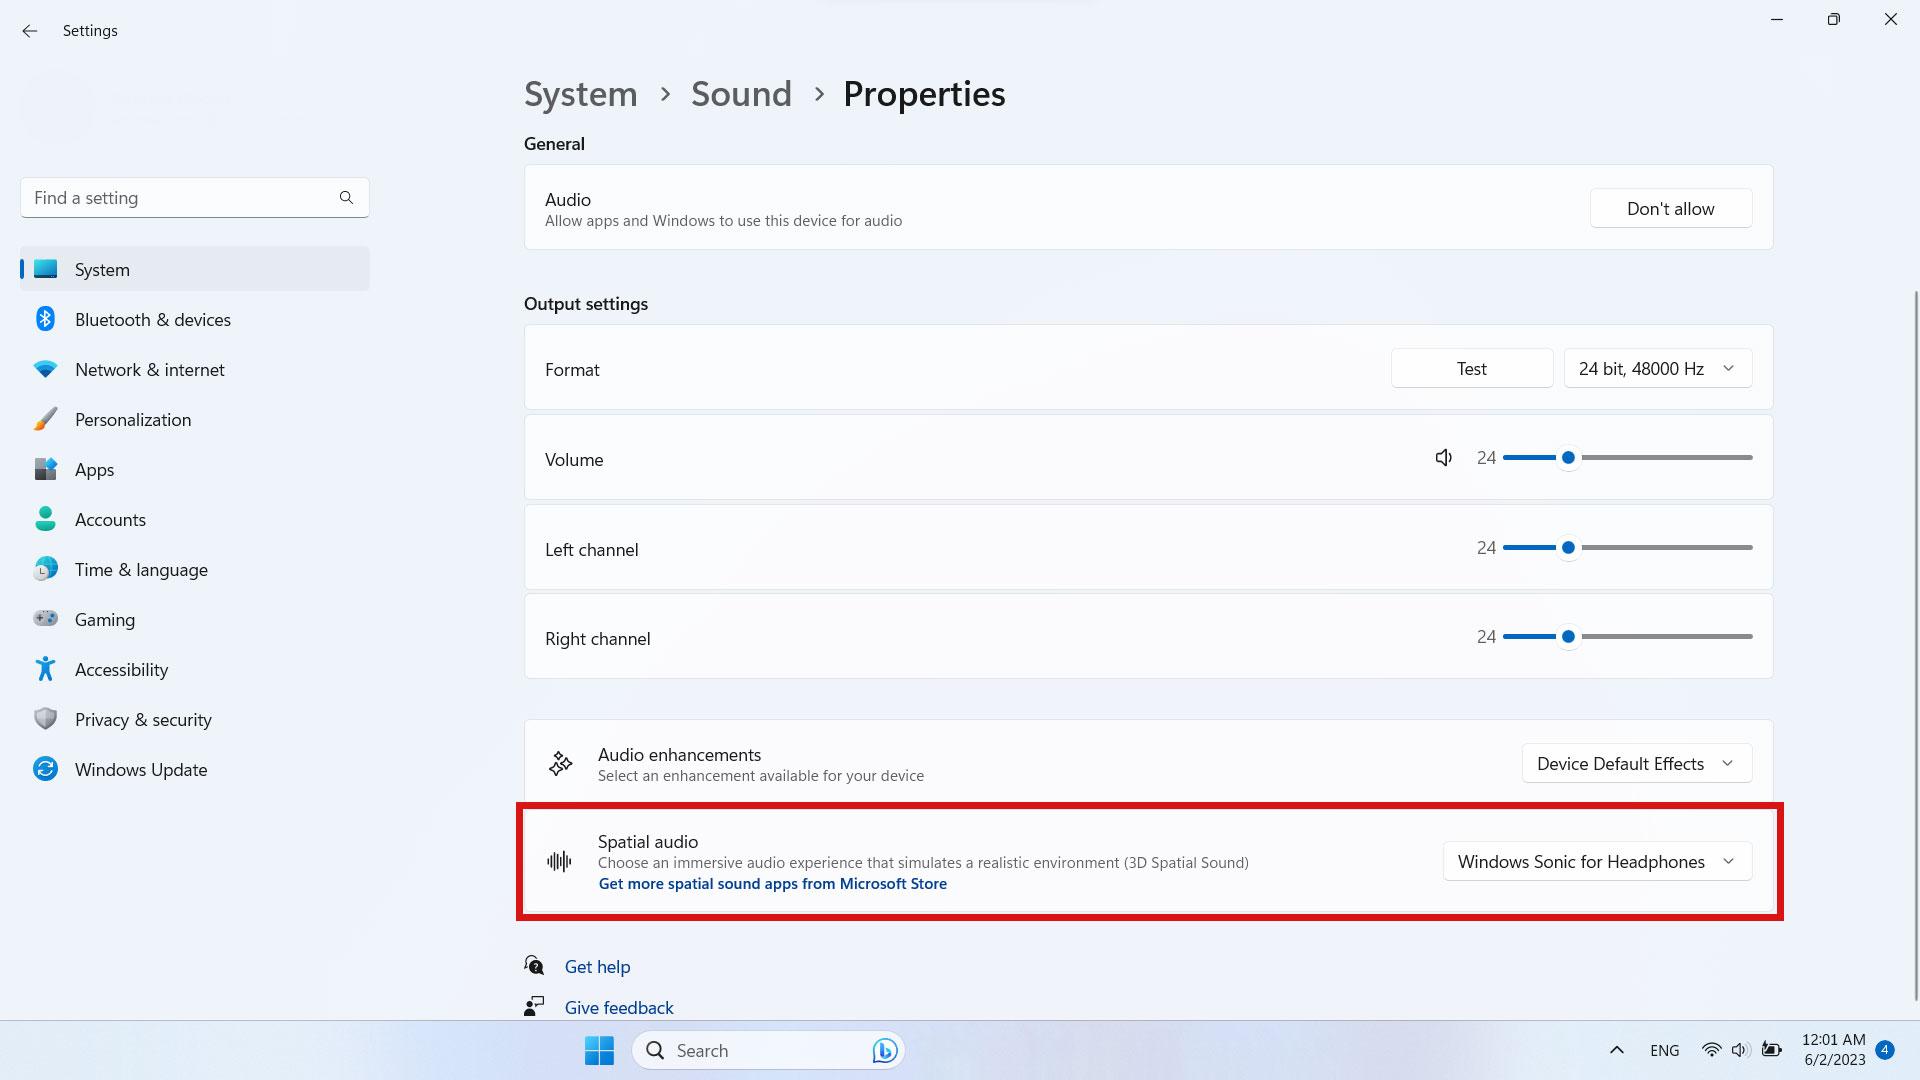Click the Test format button
Screen dimensions: 1920x1080
click(x=1471, y=369)
